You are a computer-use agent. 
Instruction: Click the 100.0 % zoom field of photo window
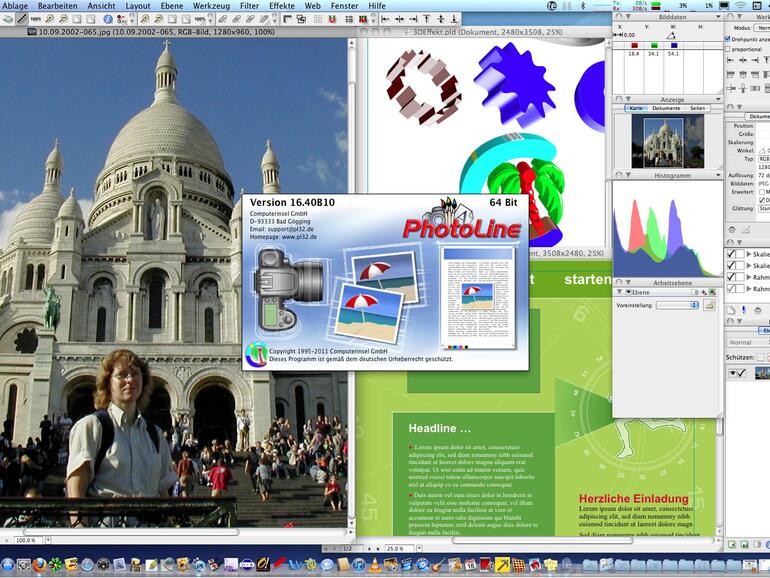[28, 540]
